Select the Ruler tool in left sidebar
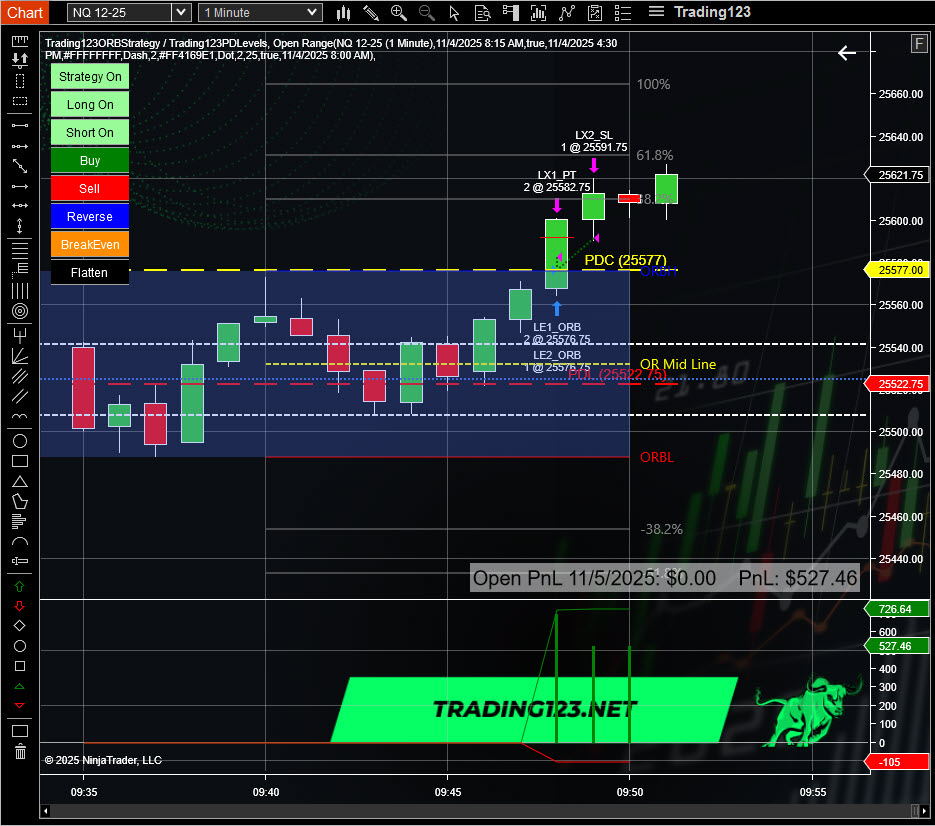Screen dimensions: 935x826 point(19,43)
